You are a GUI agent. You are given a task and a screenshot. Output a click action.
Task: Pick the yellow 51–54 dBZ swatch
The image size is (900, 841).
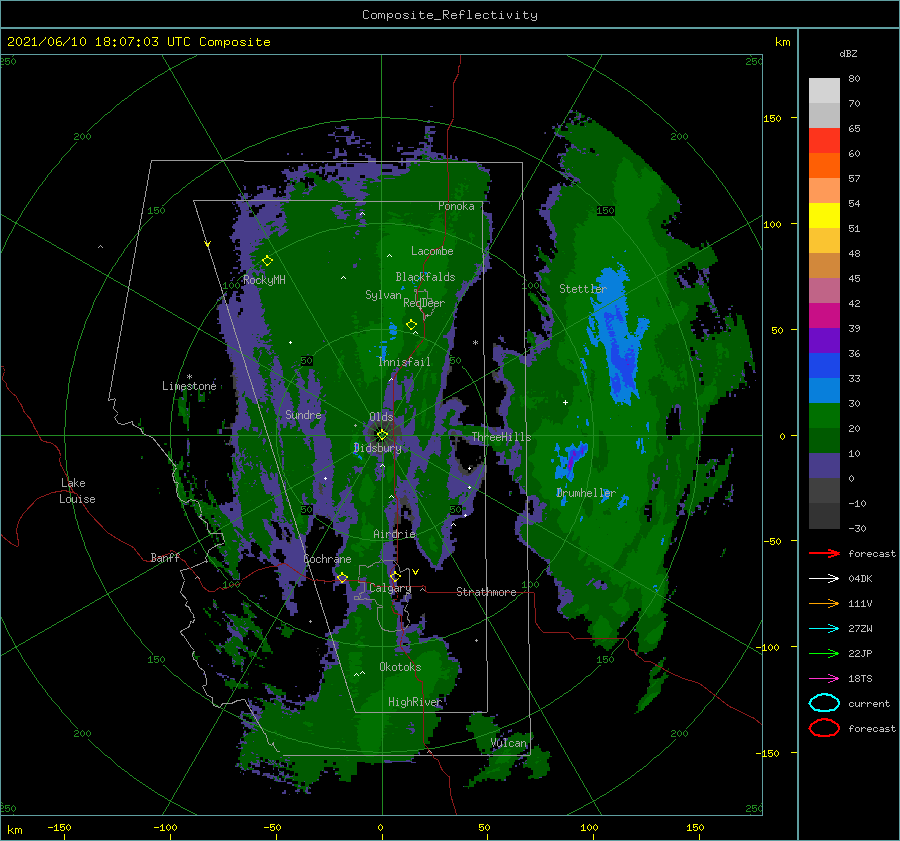click(x=824, y=215)
